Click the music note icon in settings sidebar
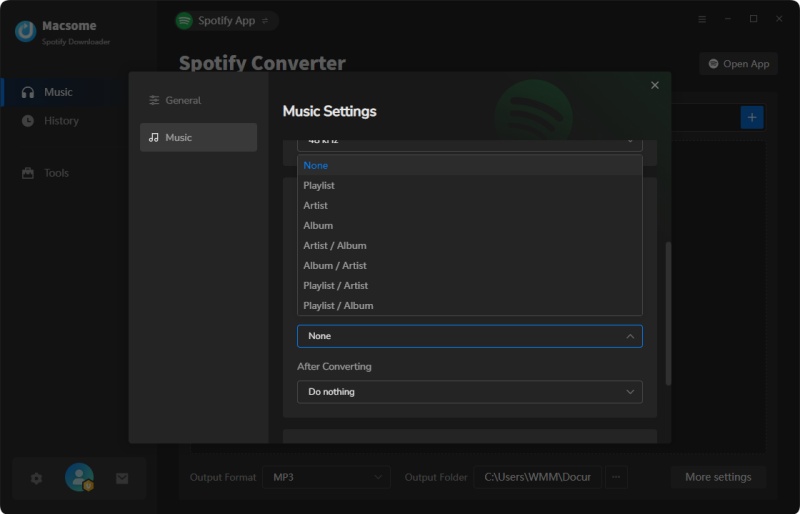The height and width of the screenshot is (514, 800). (154, 137)
